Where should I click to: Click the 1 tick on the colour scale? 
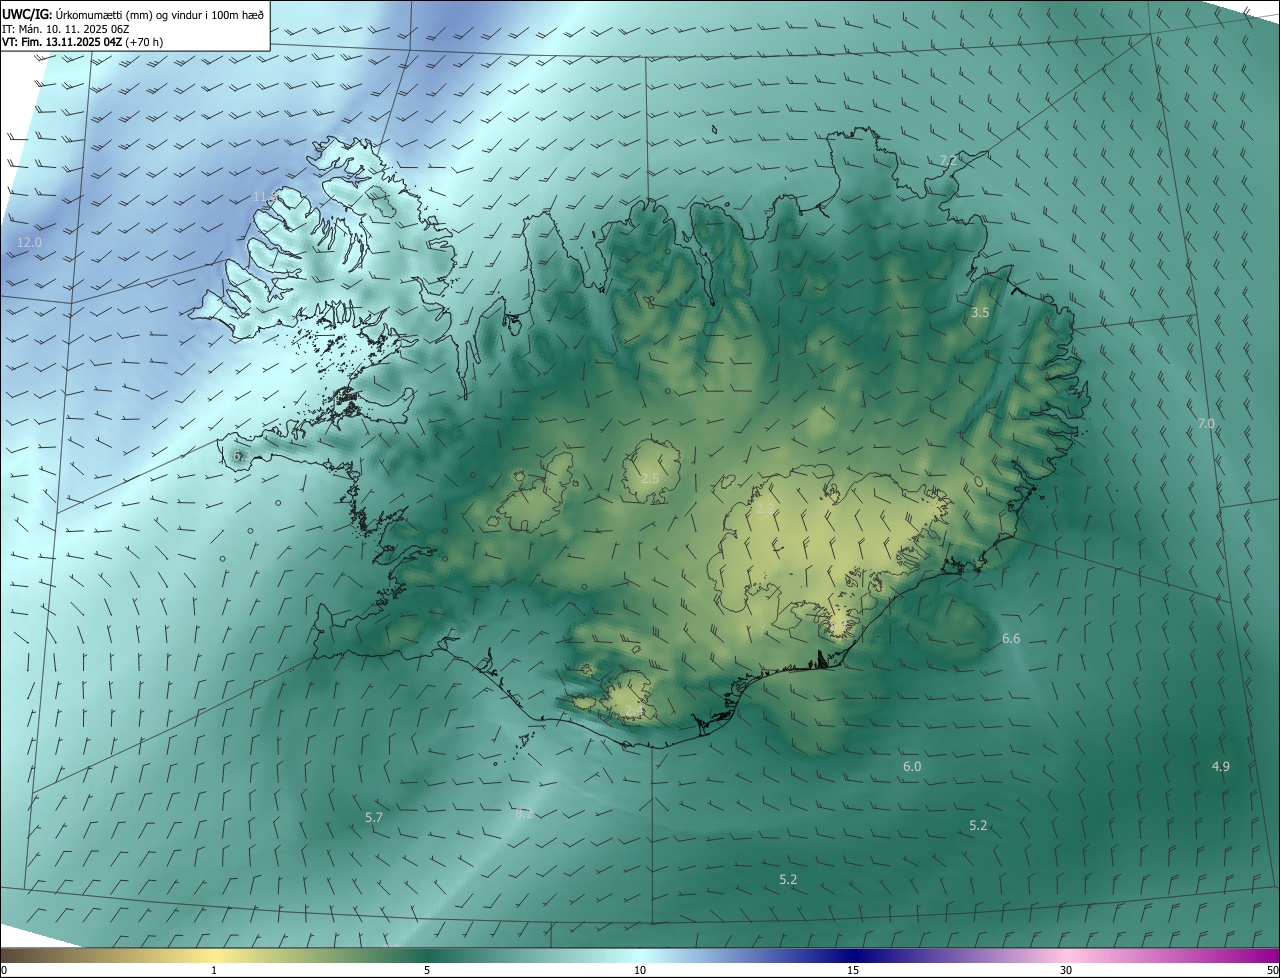[x=214, y=970]
